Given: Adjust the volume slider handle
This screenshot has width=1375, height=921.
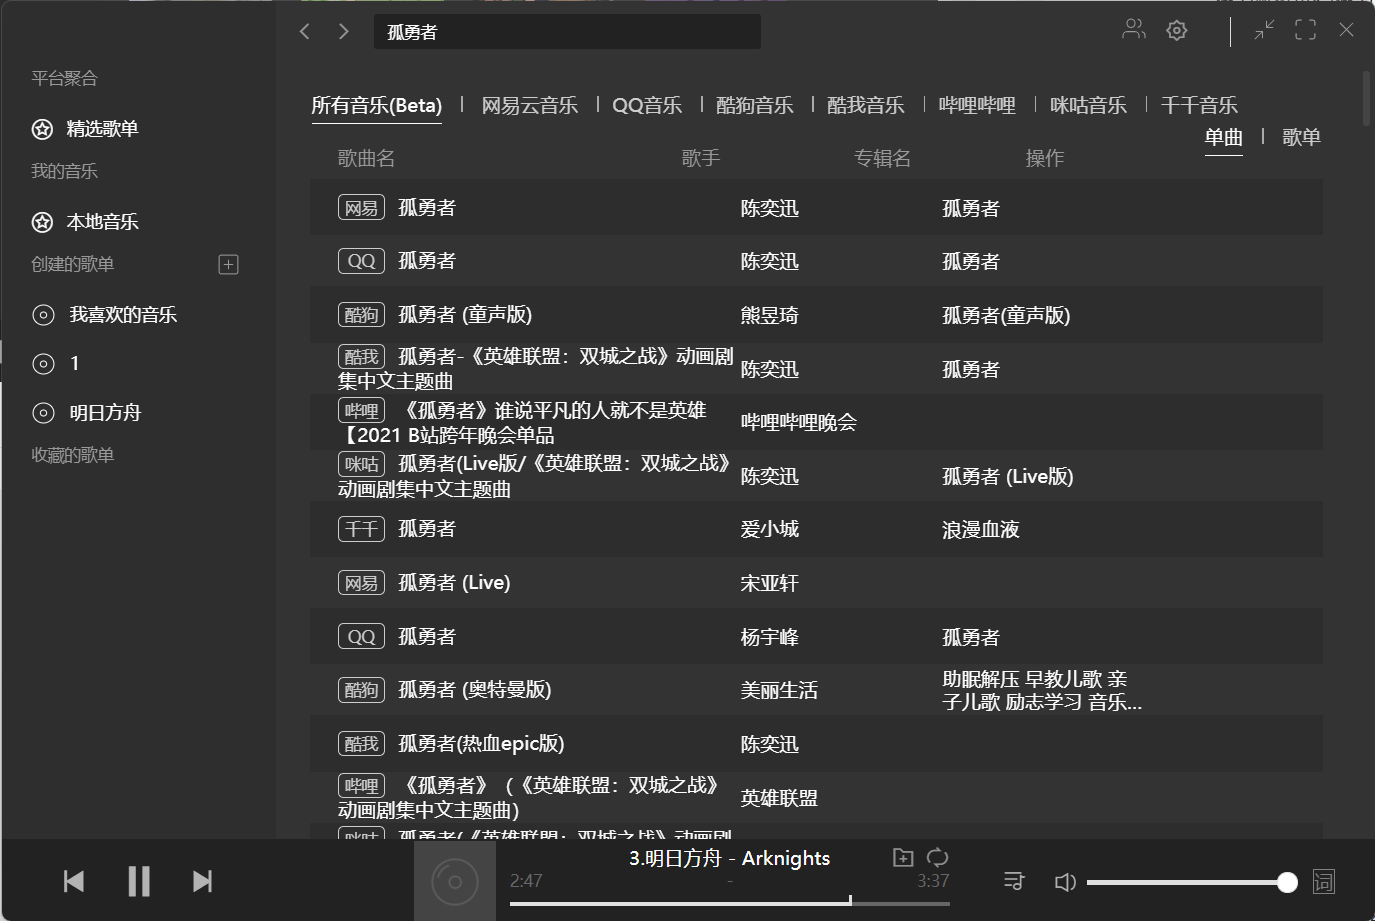Looking at the screenshot, I should pos(1287,882).
